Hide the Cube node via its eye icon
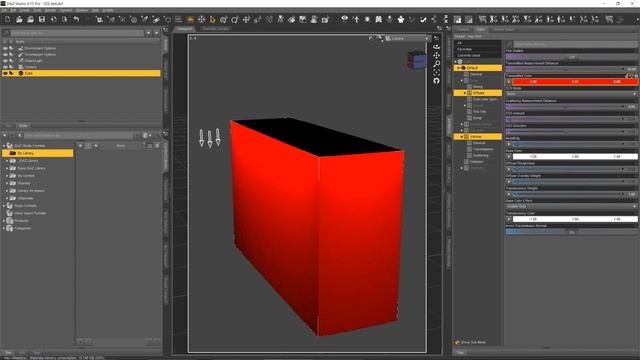 (5, 73)
